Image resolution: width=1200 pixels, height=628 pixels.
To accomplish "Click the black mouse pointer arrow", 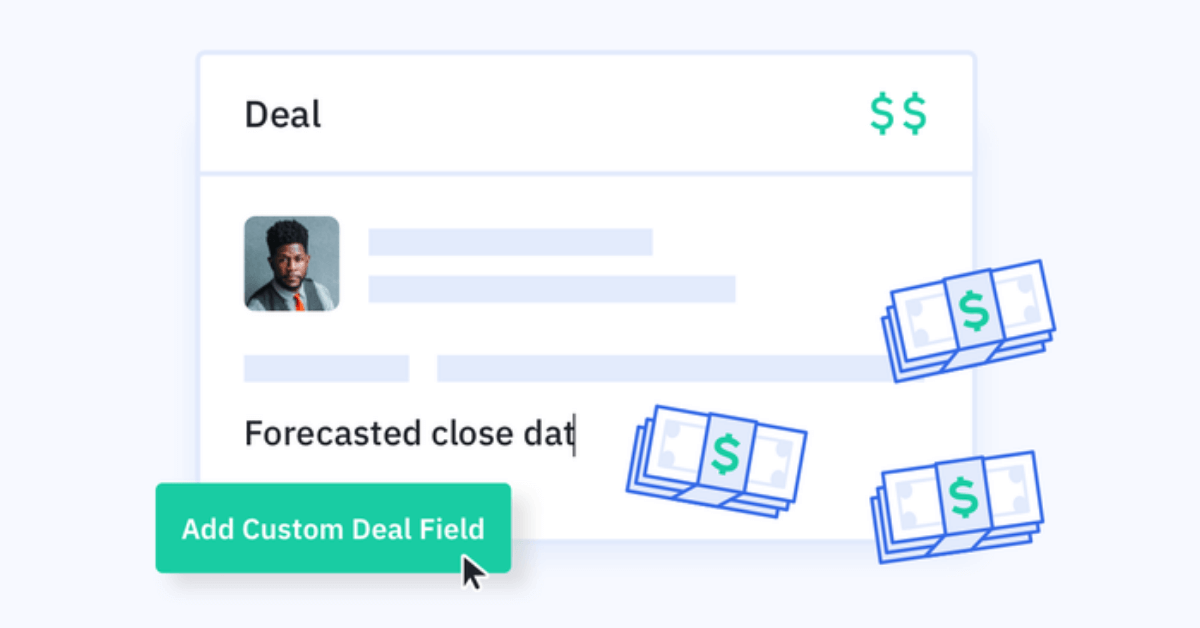I will tap(473, 572).
